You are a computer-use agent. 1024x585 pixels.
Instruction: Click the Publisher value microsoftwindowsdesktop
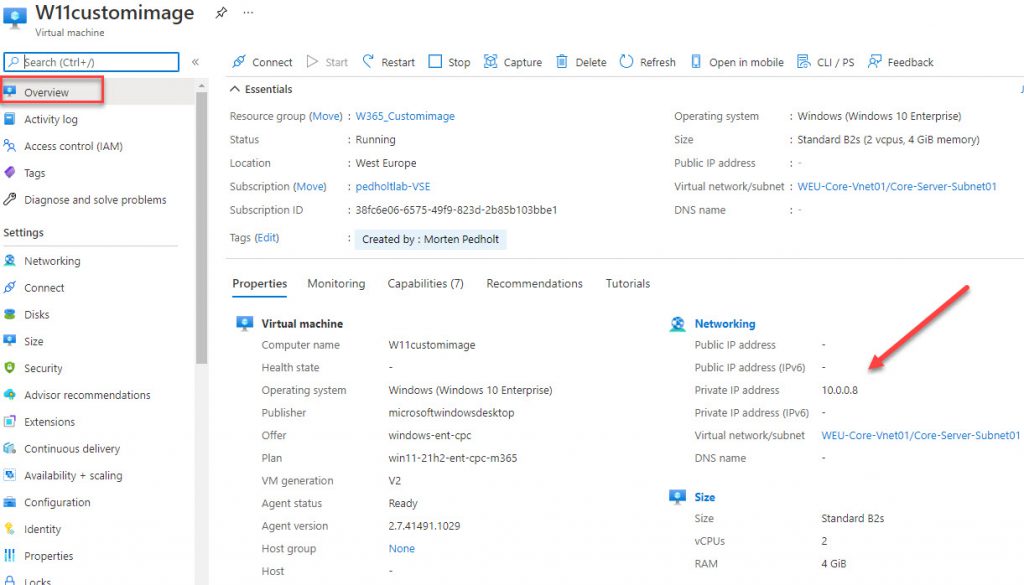pyautogui.click(x=451, y=413)
